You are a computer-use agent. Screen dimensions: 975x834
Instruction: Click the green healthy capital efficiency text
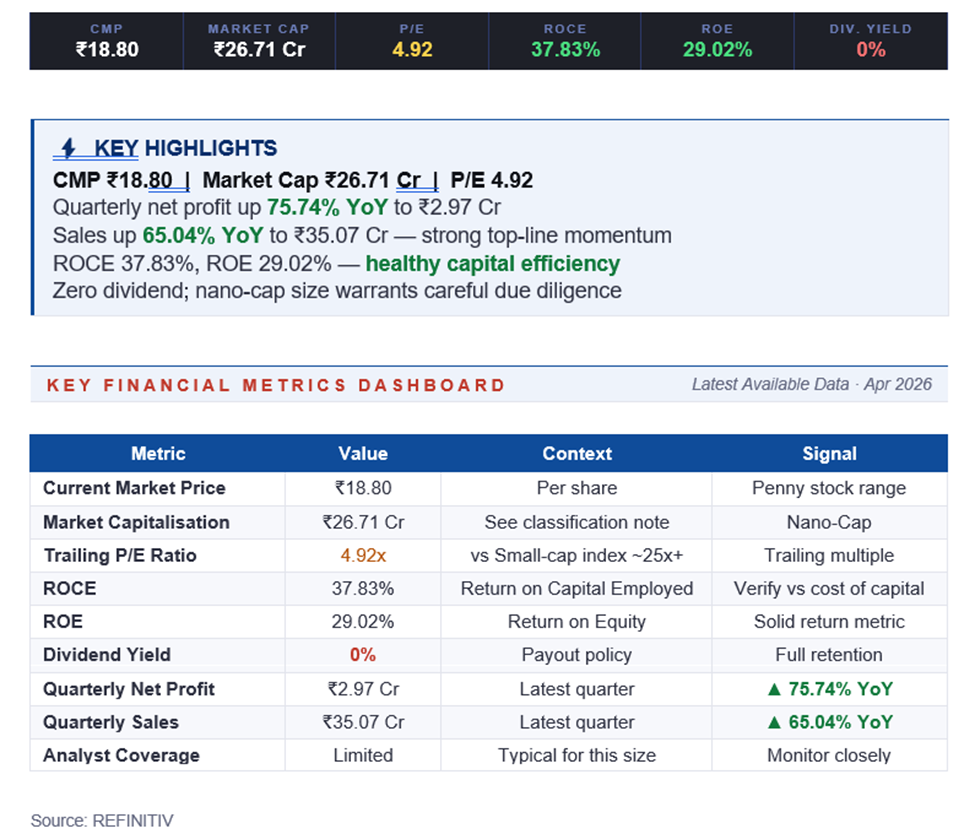coord(492,264)
